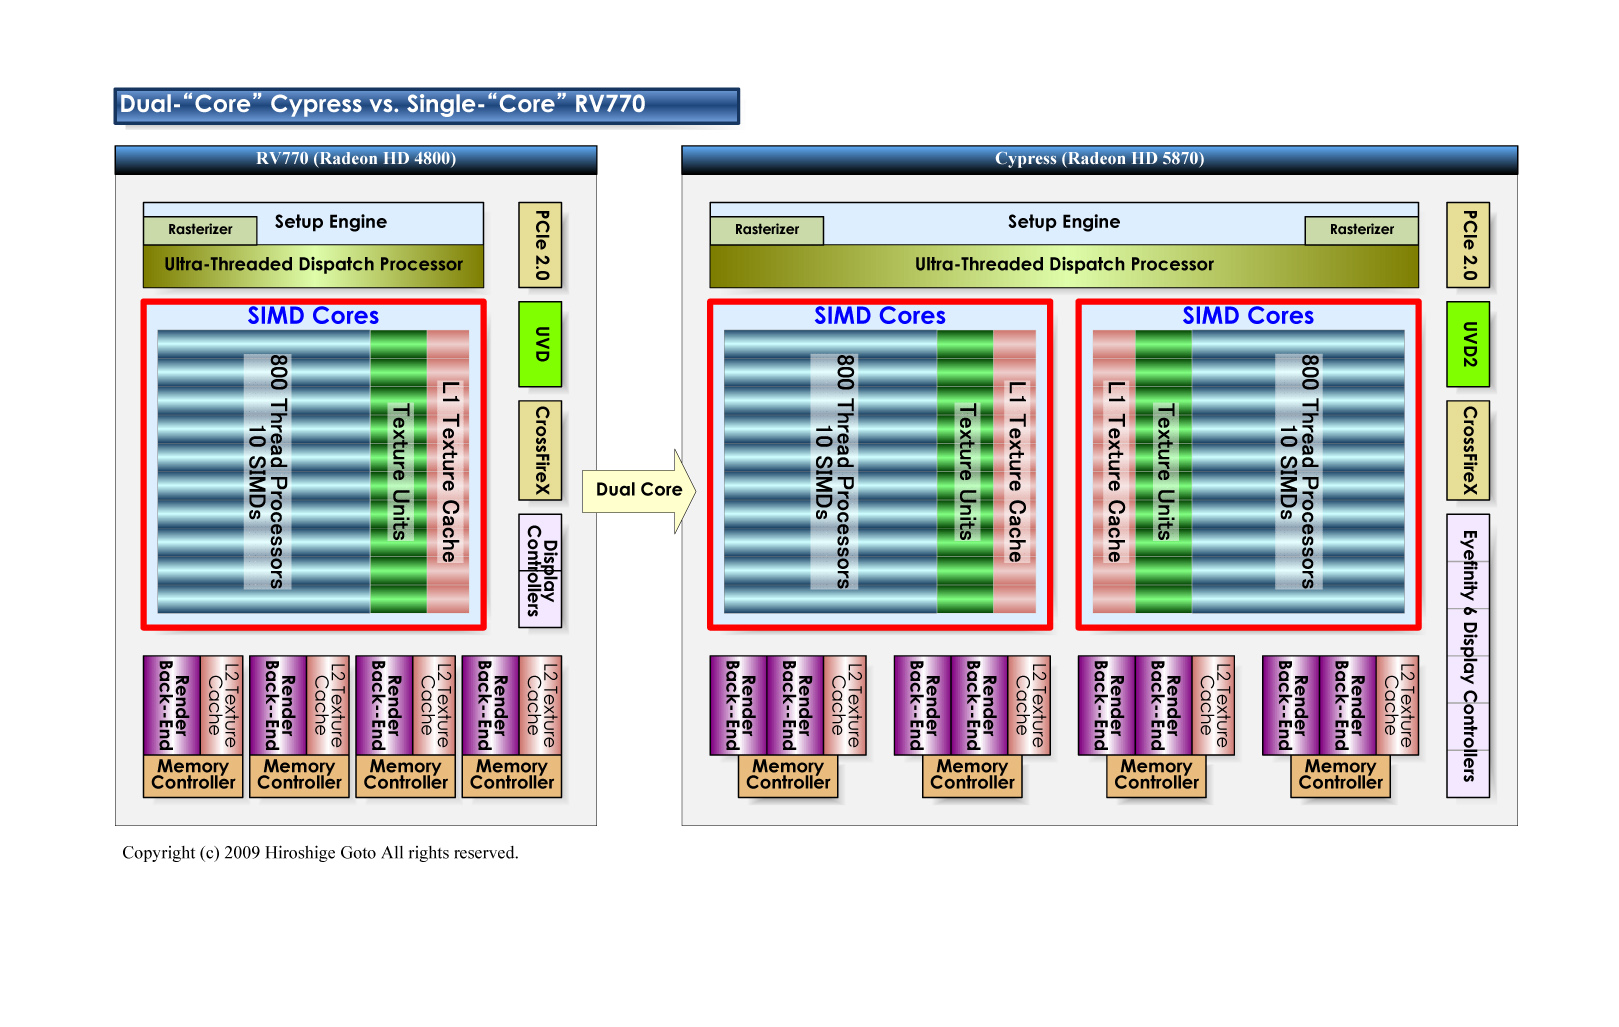Select the CrossFireX block in Cypress panel
The image size is (1619, 1027).
(x=1467, y=450)
